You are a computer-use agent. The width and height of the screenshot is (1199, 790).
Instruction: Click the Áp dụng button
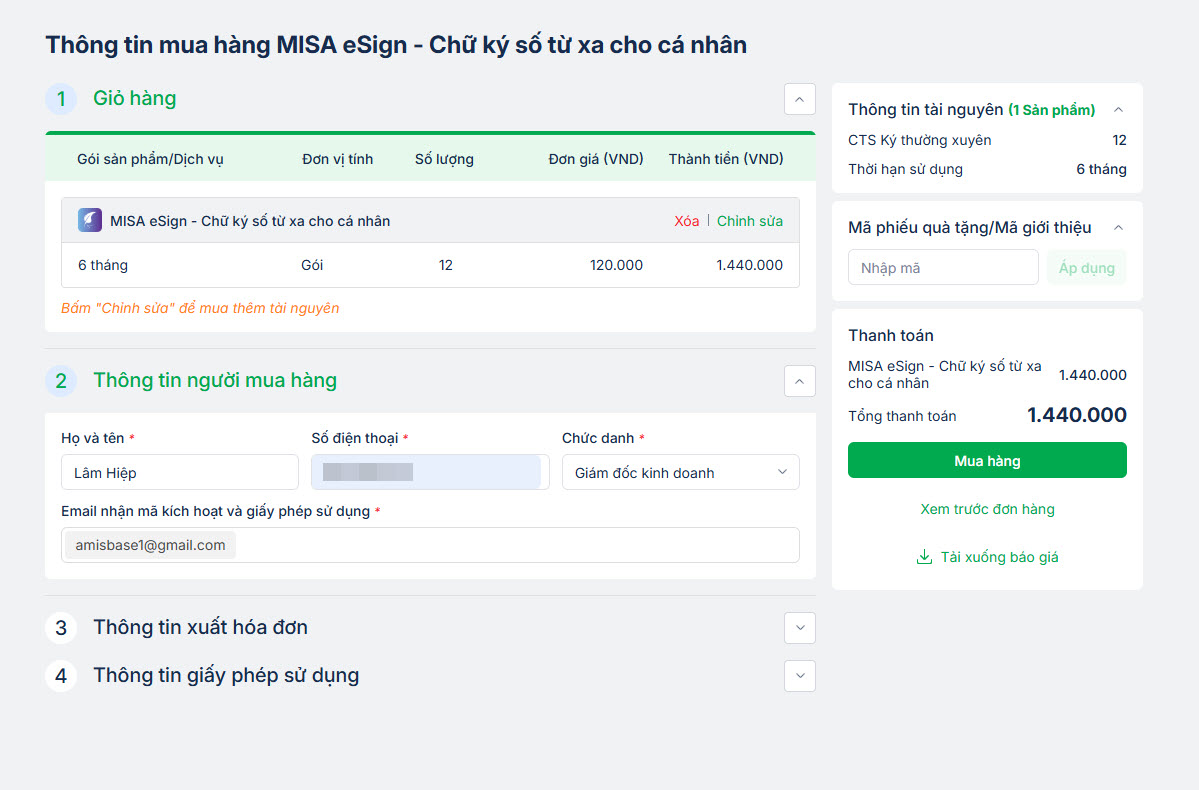tap(1086, 268)
